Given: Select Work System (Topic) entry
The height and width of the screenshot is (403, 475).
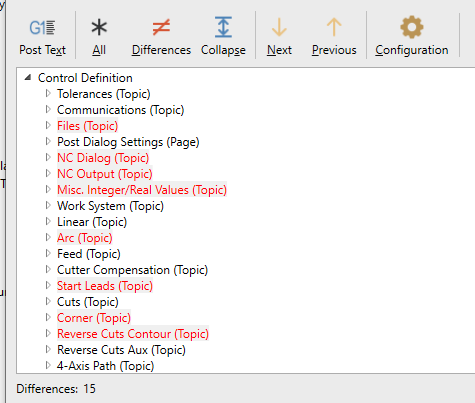Looking at the screenshot, I should pyautogui.click(x=110, y=206).
